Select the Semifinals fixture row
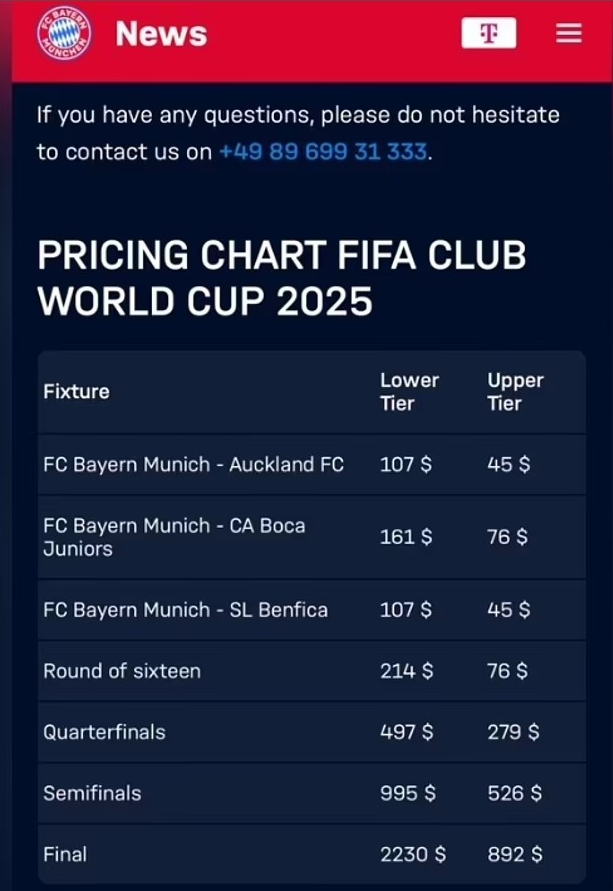This screenshot has height=891, width=613. point(311,793)
